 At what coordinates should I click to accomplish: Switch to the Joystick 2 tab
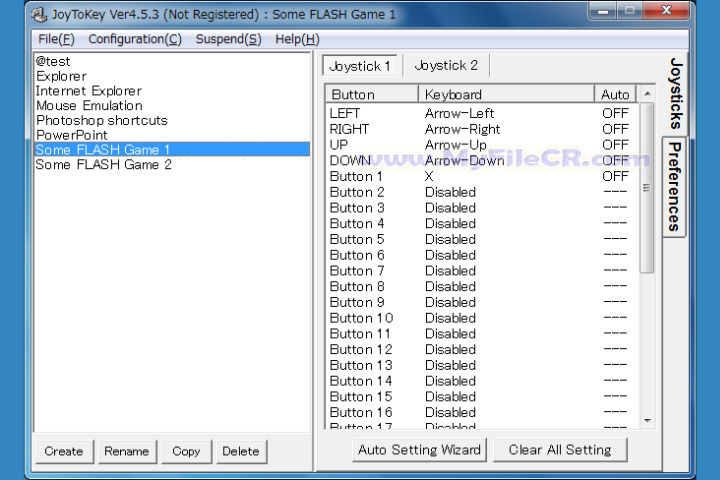[446, 66]
